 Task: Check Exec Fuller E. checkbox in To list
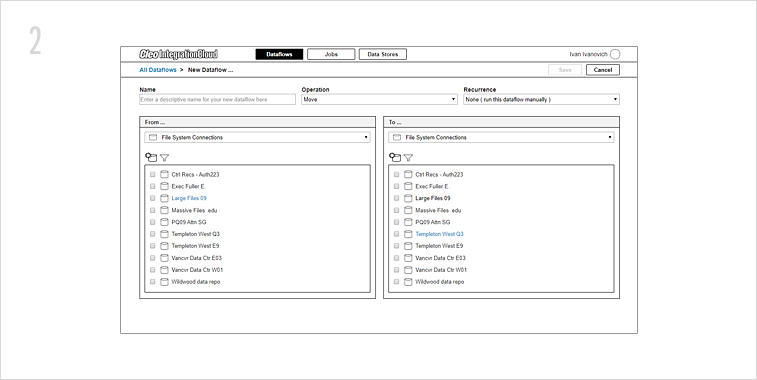[x=396, y=186]
